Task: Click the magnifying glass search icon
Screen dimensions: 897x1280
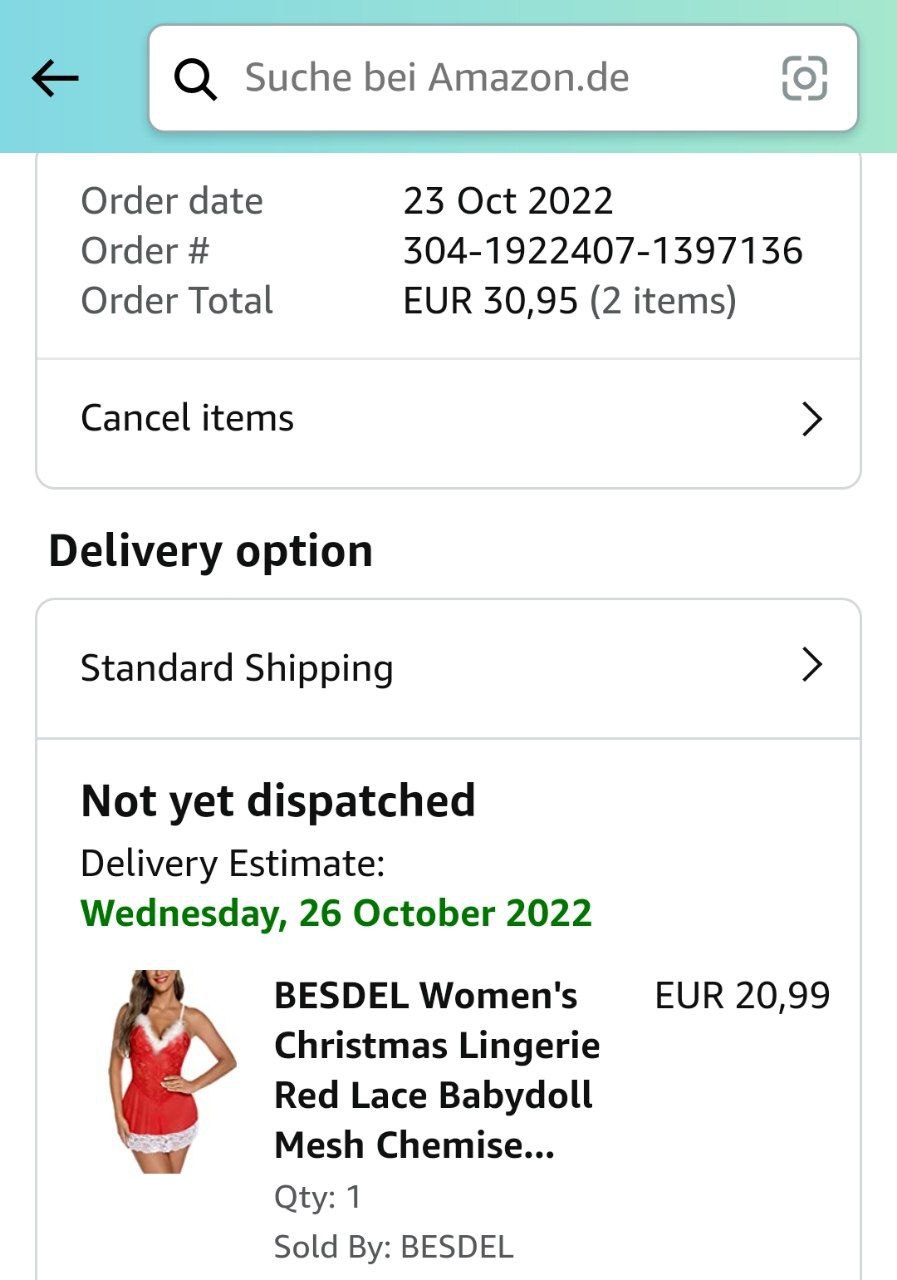Action: (195, 78)
